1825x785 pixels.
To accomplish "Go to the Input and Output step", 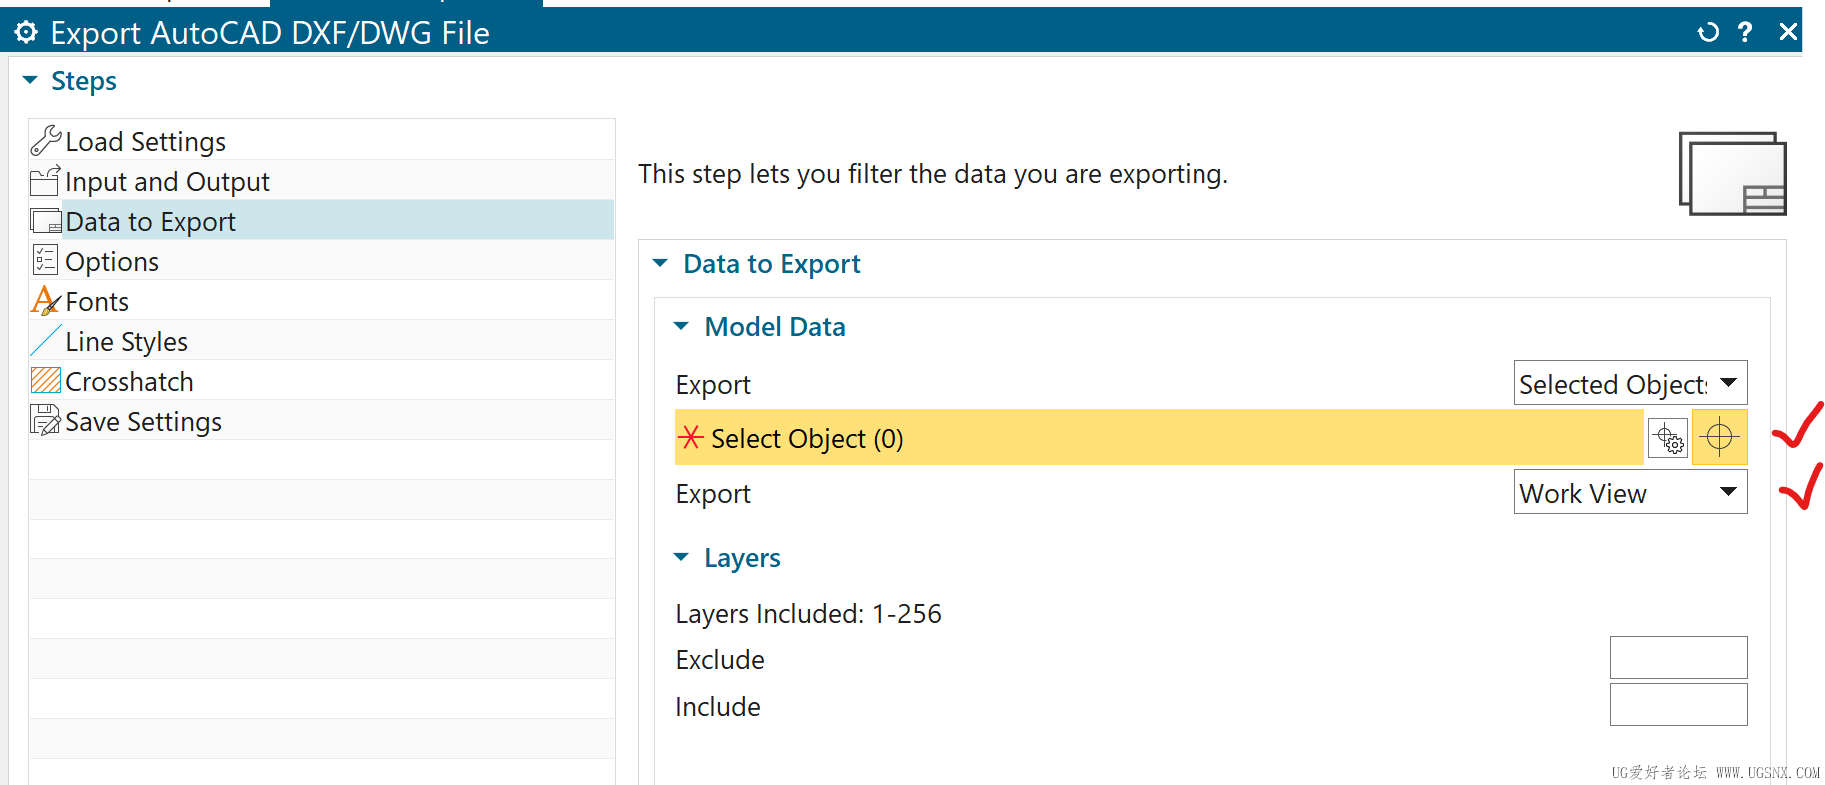I will tap(322, 180).
